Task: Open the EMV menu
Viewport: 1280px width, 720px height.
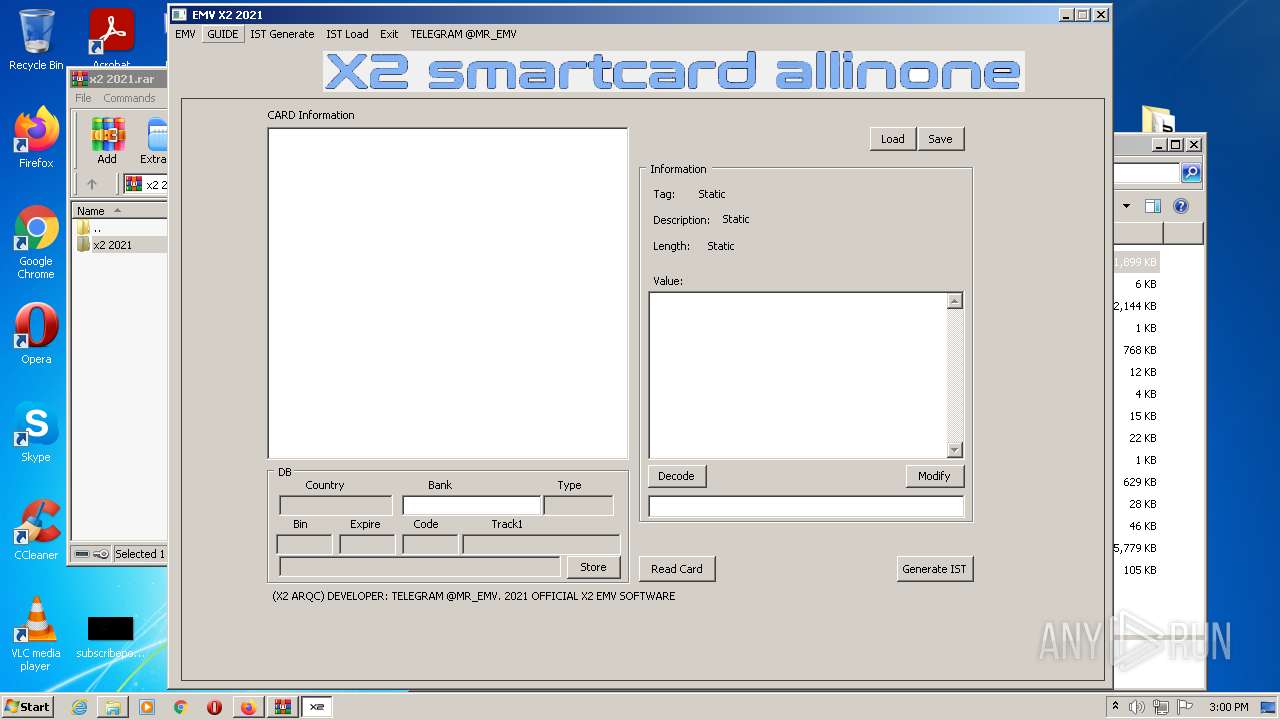Action: (x=185, y=34)
